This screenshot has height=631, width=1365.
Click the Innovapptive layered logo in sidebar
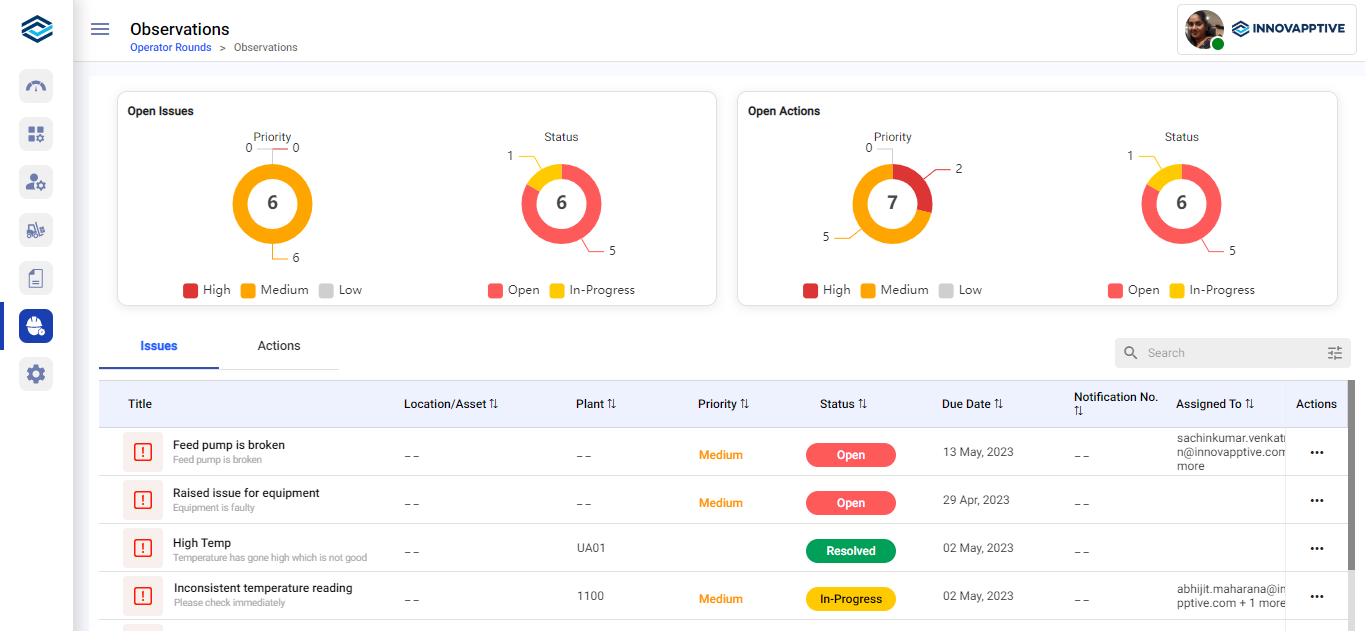click(37, 29)
